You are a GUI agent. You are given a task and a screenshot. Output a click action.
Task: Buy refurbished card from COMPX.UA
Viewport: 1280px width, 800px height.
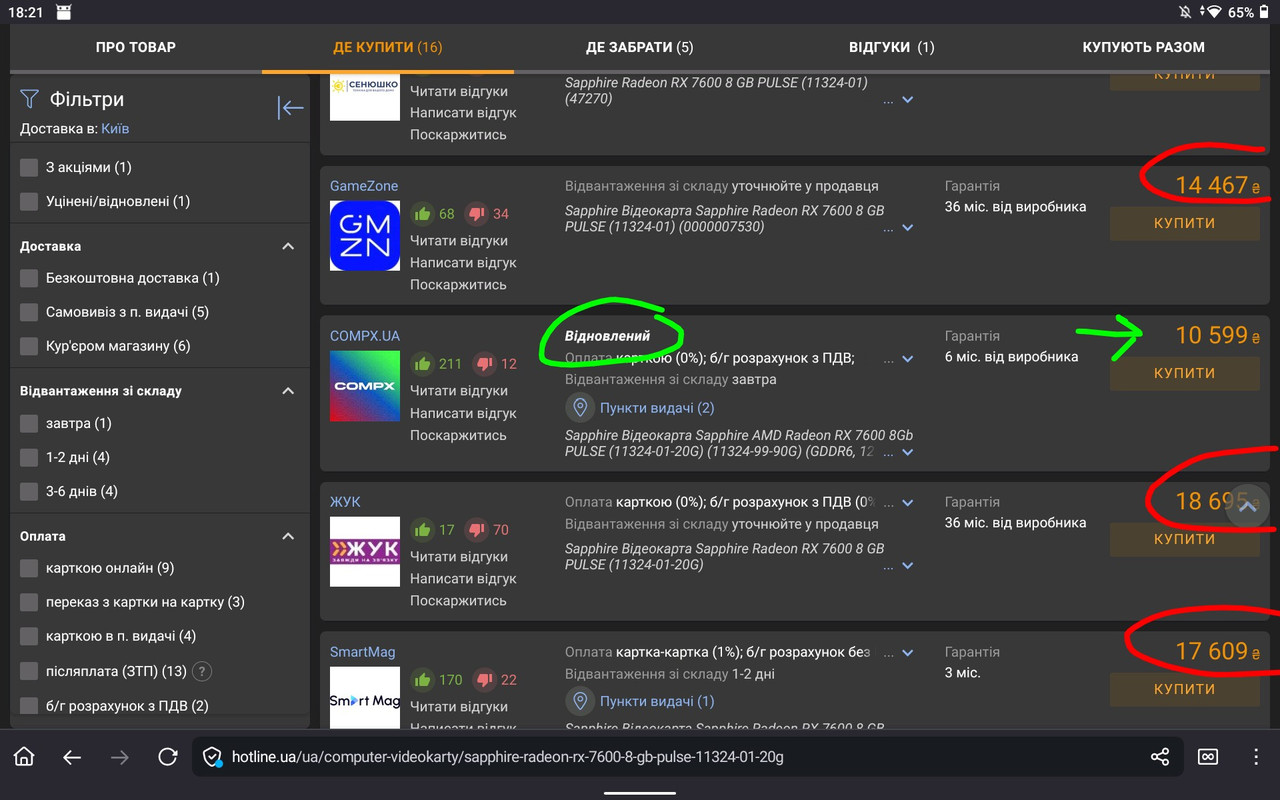point(1184,373)
